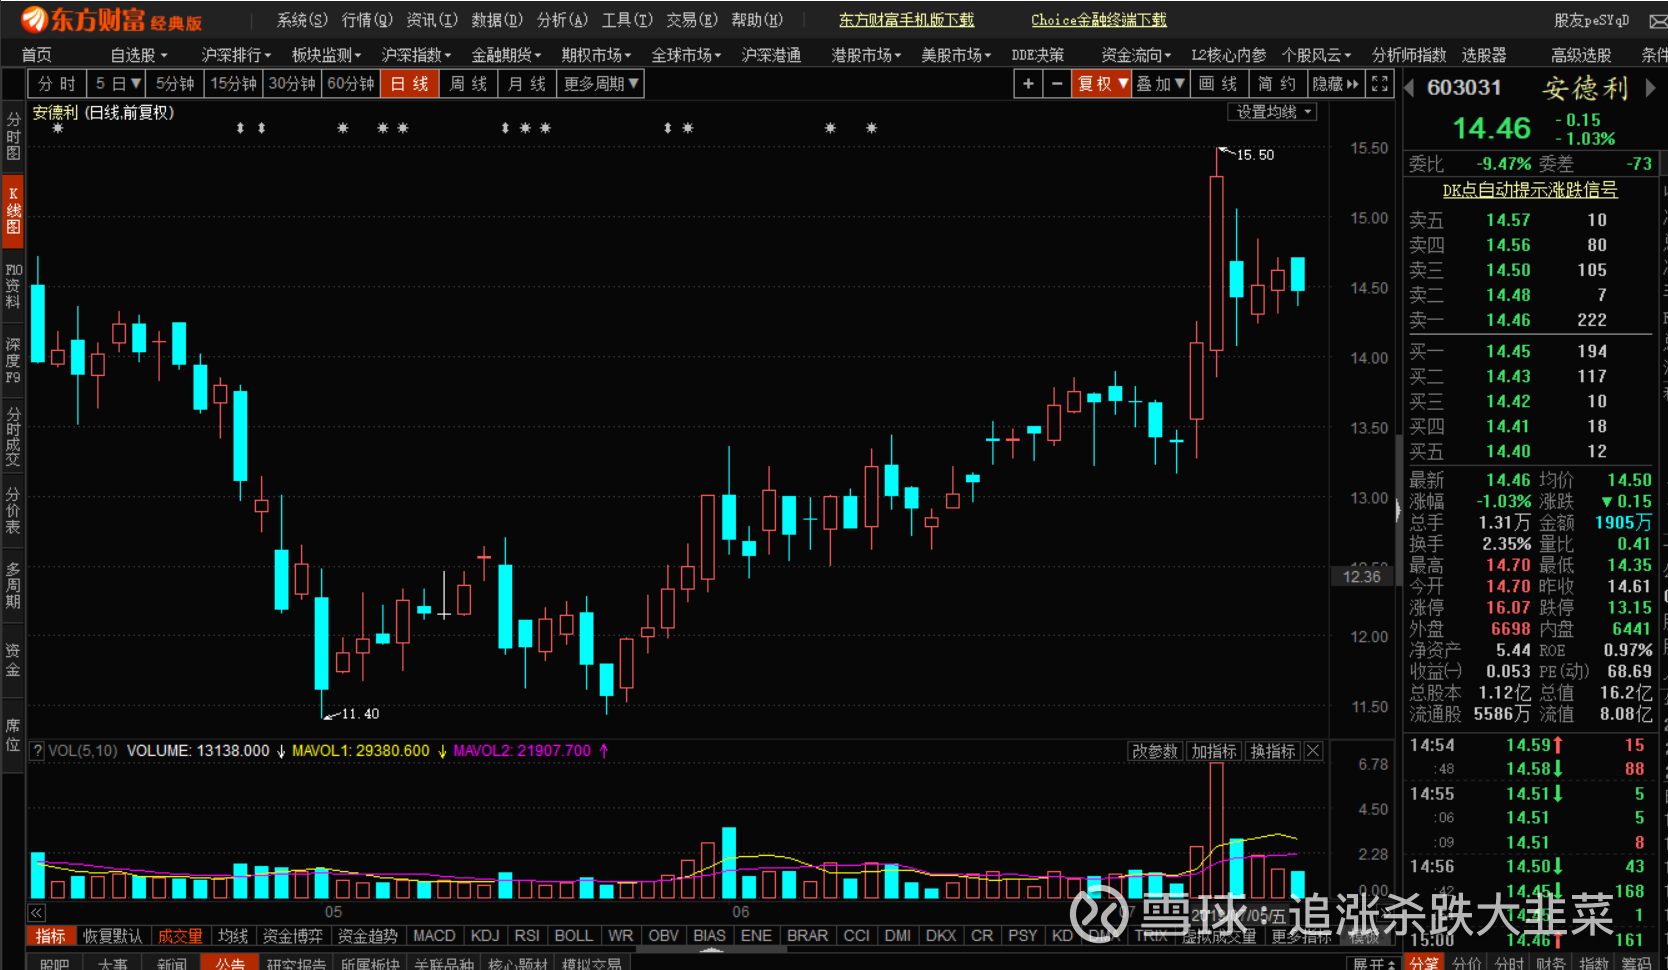This screenshot has height=970, width=1668.
Task: Open 设置均线 dropdown
Action: coord(1273,112)
